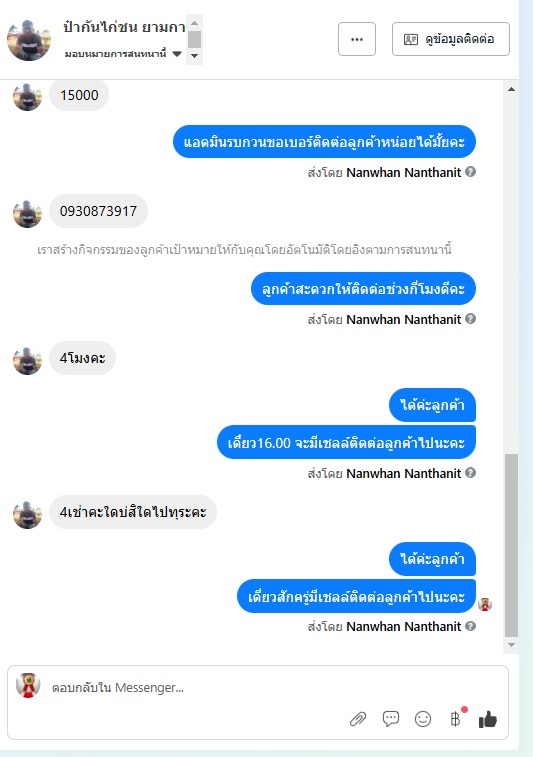Click the chat scrollbar down arrow
533x757 pixels.
(x=511, y=645)
